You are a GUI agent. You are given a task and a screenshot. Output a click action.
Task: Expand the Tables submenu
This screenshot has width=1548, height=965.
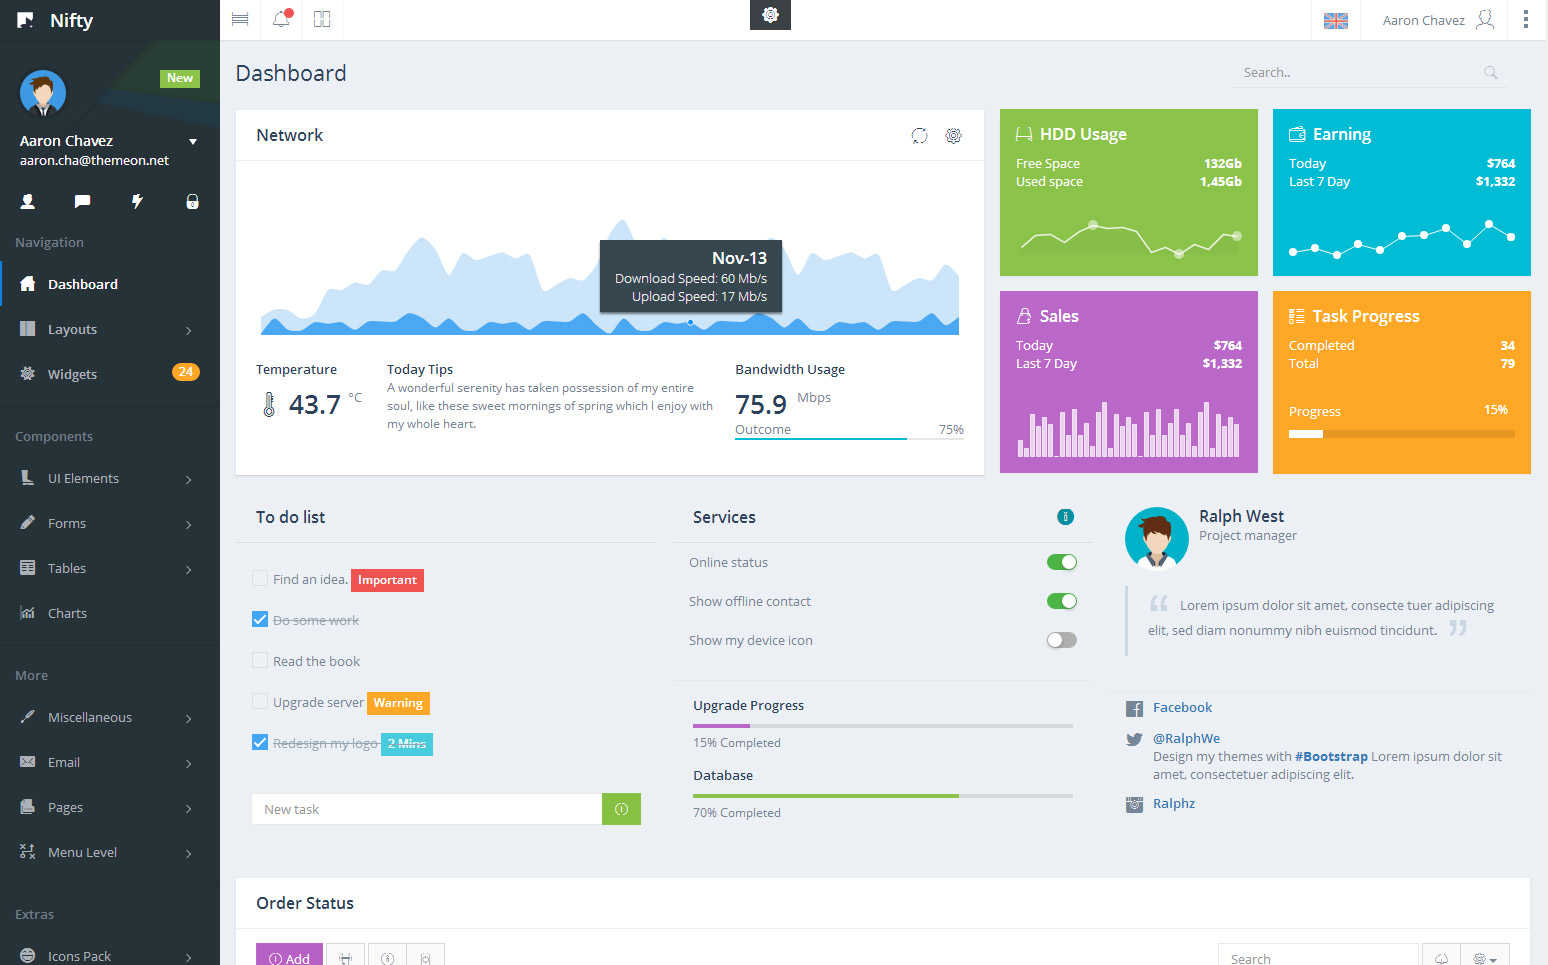point(110,568)
